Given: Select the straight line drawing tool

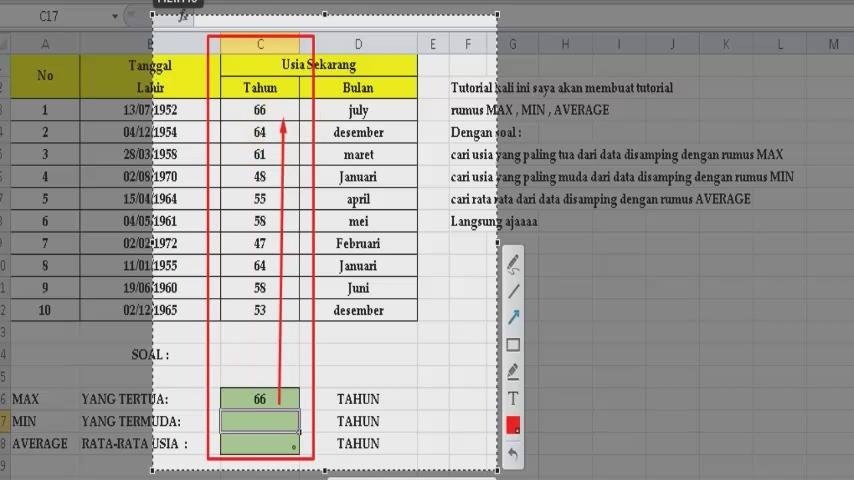Looking at the screenshot, I should tap(513, 291).
